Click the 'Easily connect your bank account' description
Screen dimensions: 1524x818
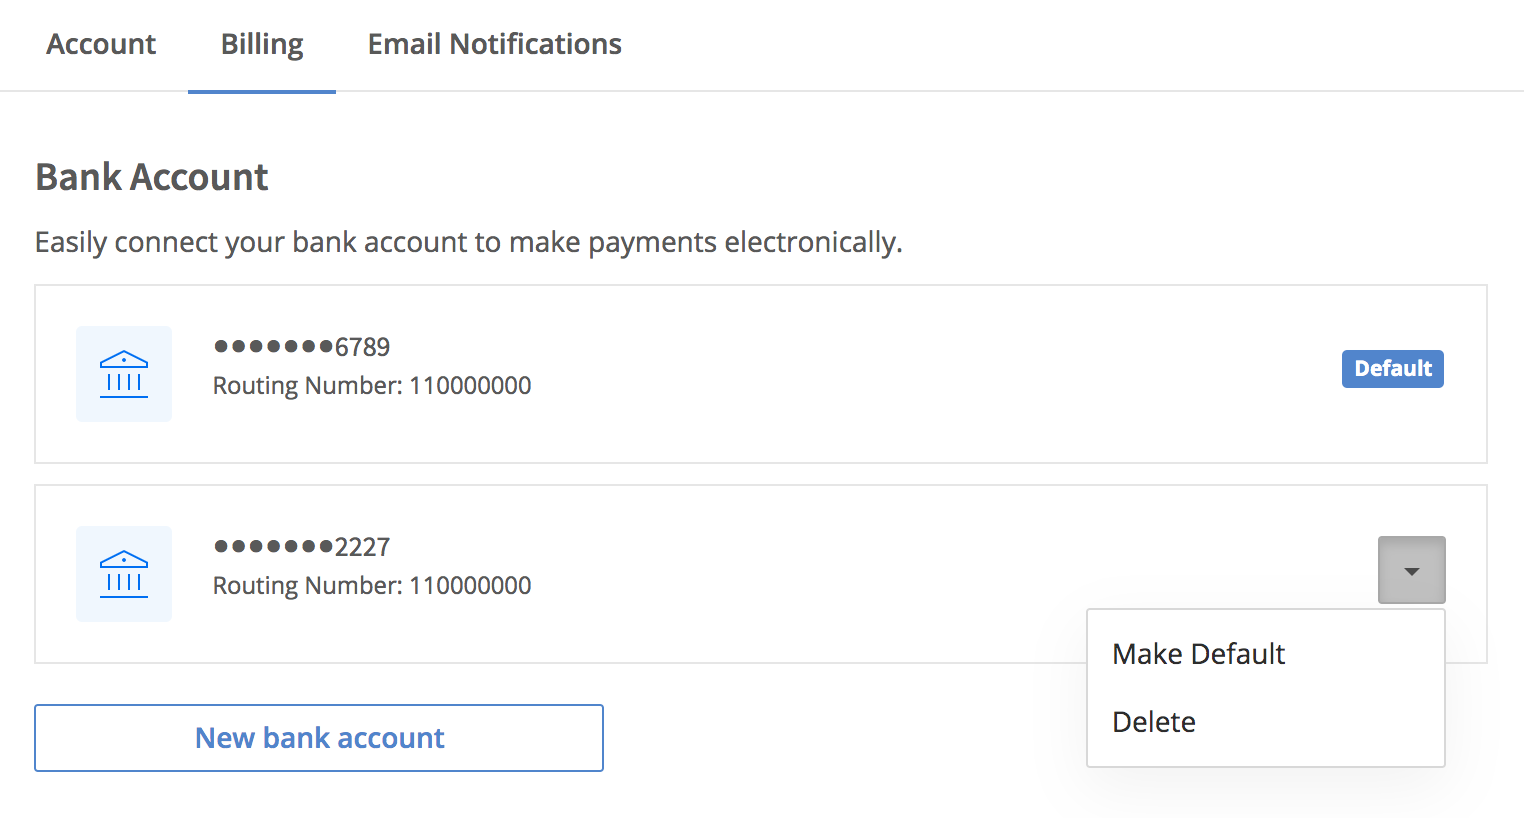(x=468, y=243)
